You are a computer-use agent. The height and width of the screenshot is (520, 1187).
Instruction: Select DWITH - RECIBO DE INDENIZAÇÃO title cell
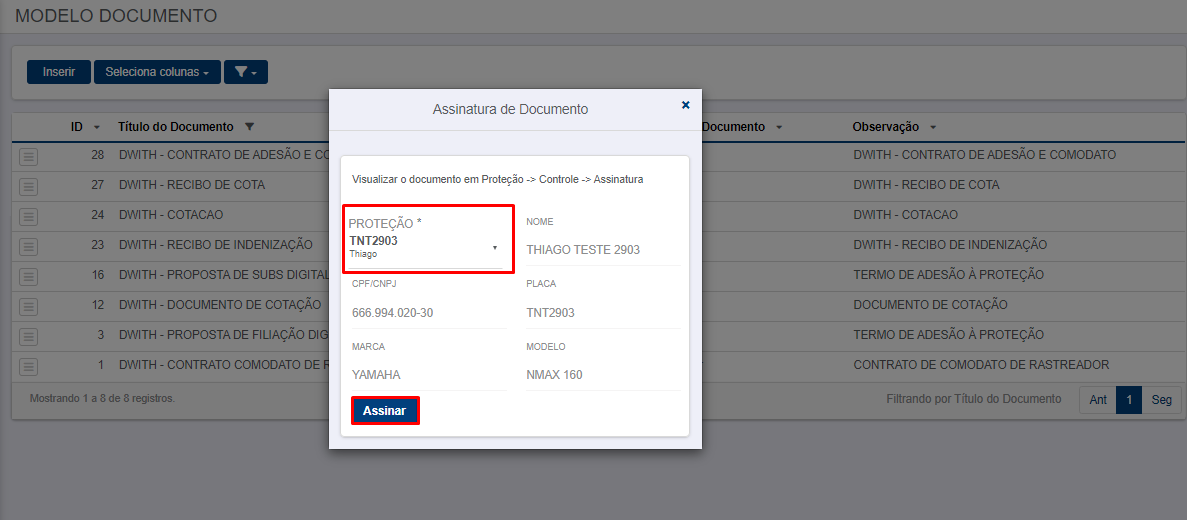coord(216,244)
